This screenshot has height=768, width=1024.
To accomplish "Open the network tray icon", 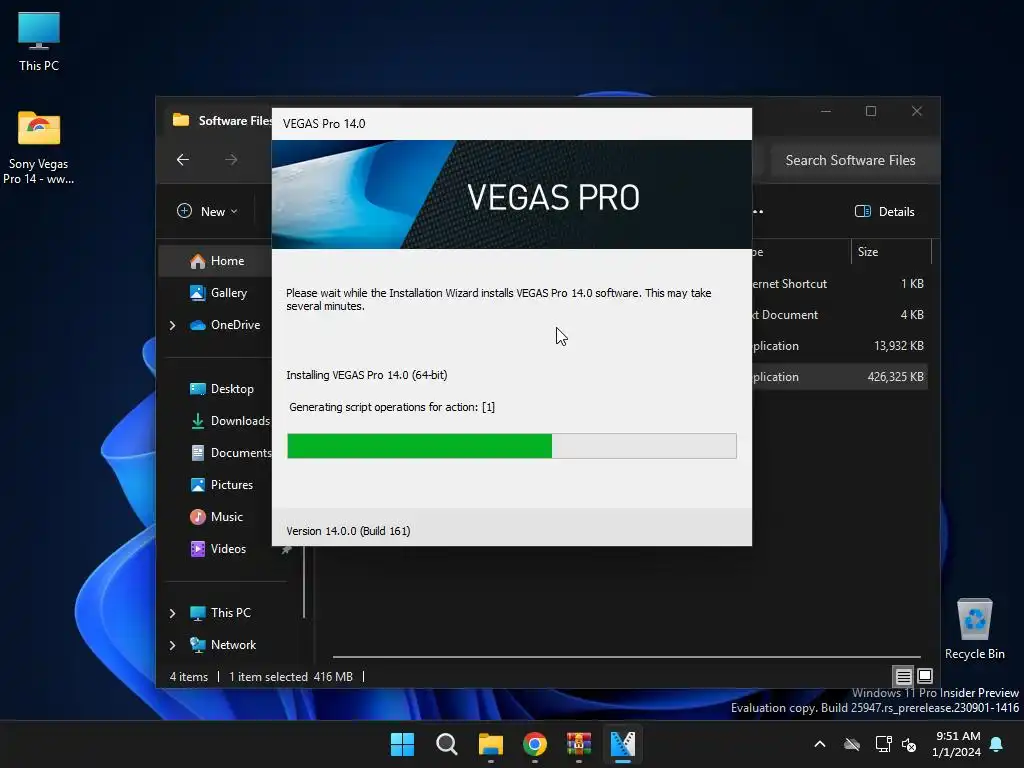I will (x=883, y=744).
